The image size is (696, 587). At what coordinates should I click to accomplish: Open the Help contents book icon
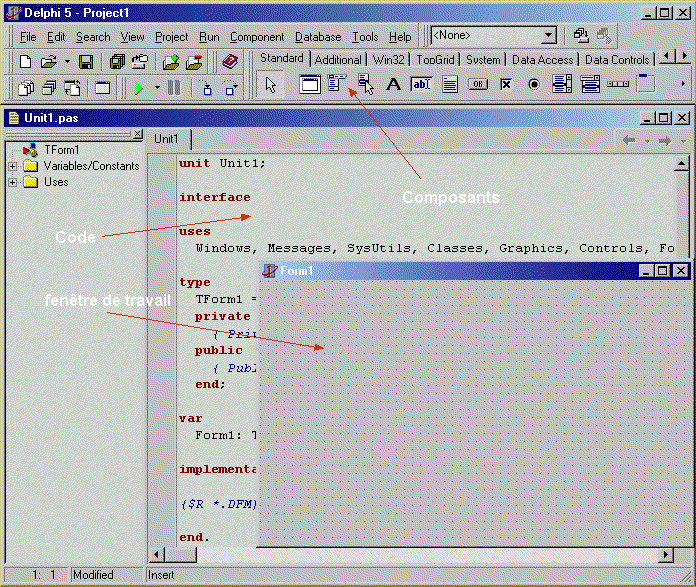[x=229, y=61]
